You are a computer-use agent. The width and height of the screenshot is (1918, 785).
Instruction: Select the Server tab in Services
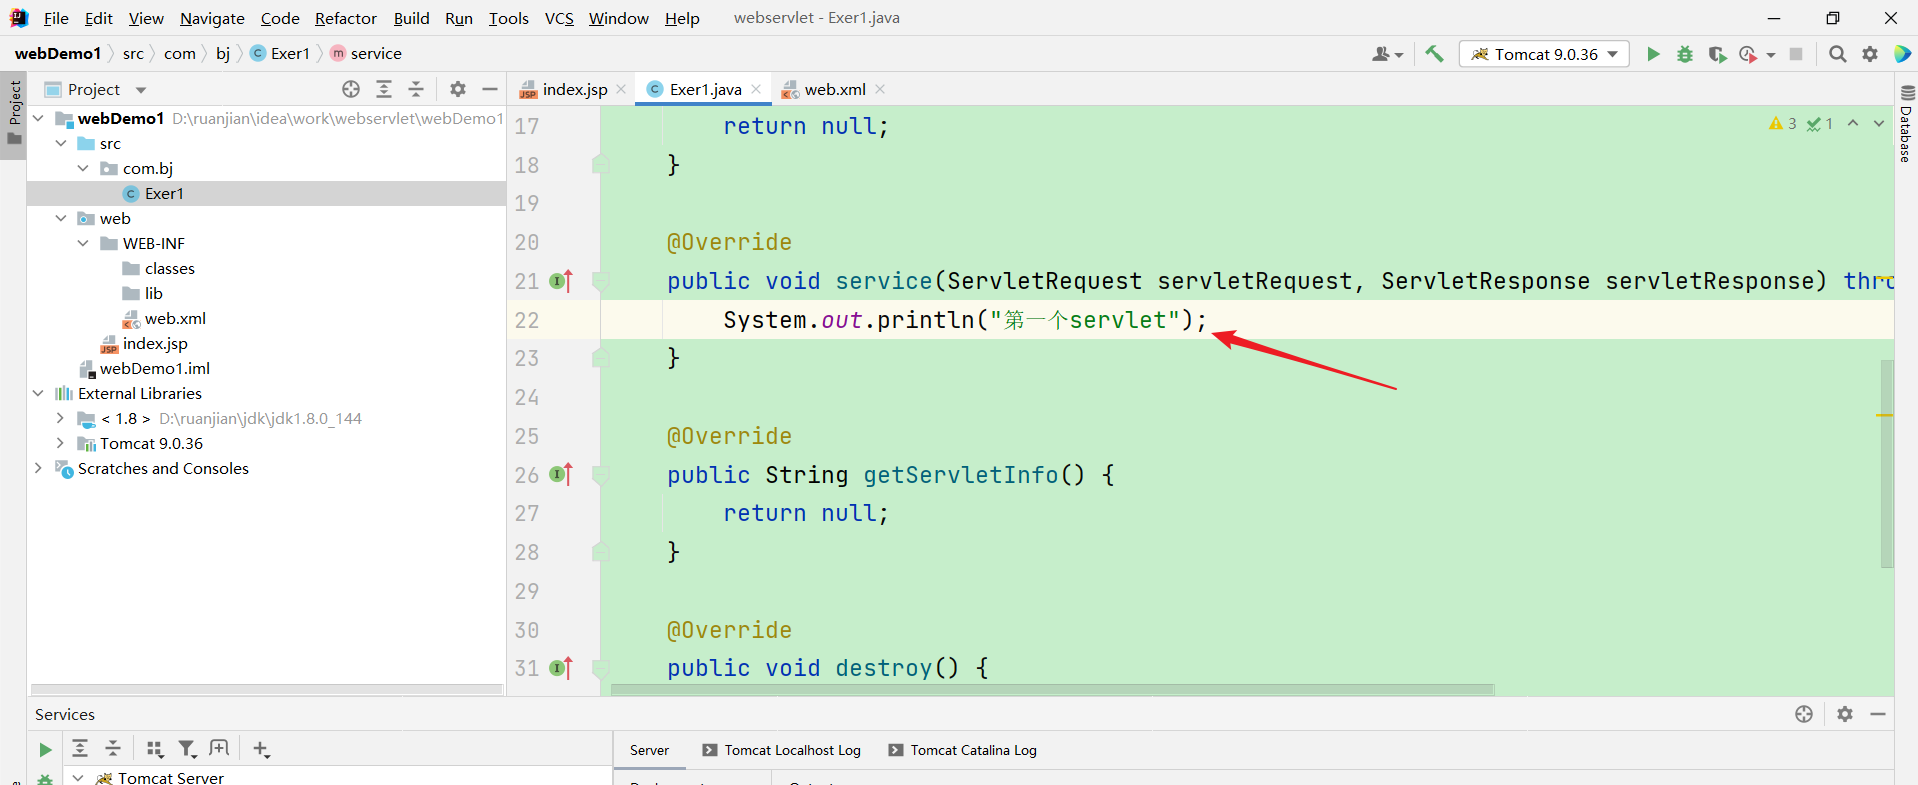pos(649,750)
